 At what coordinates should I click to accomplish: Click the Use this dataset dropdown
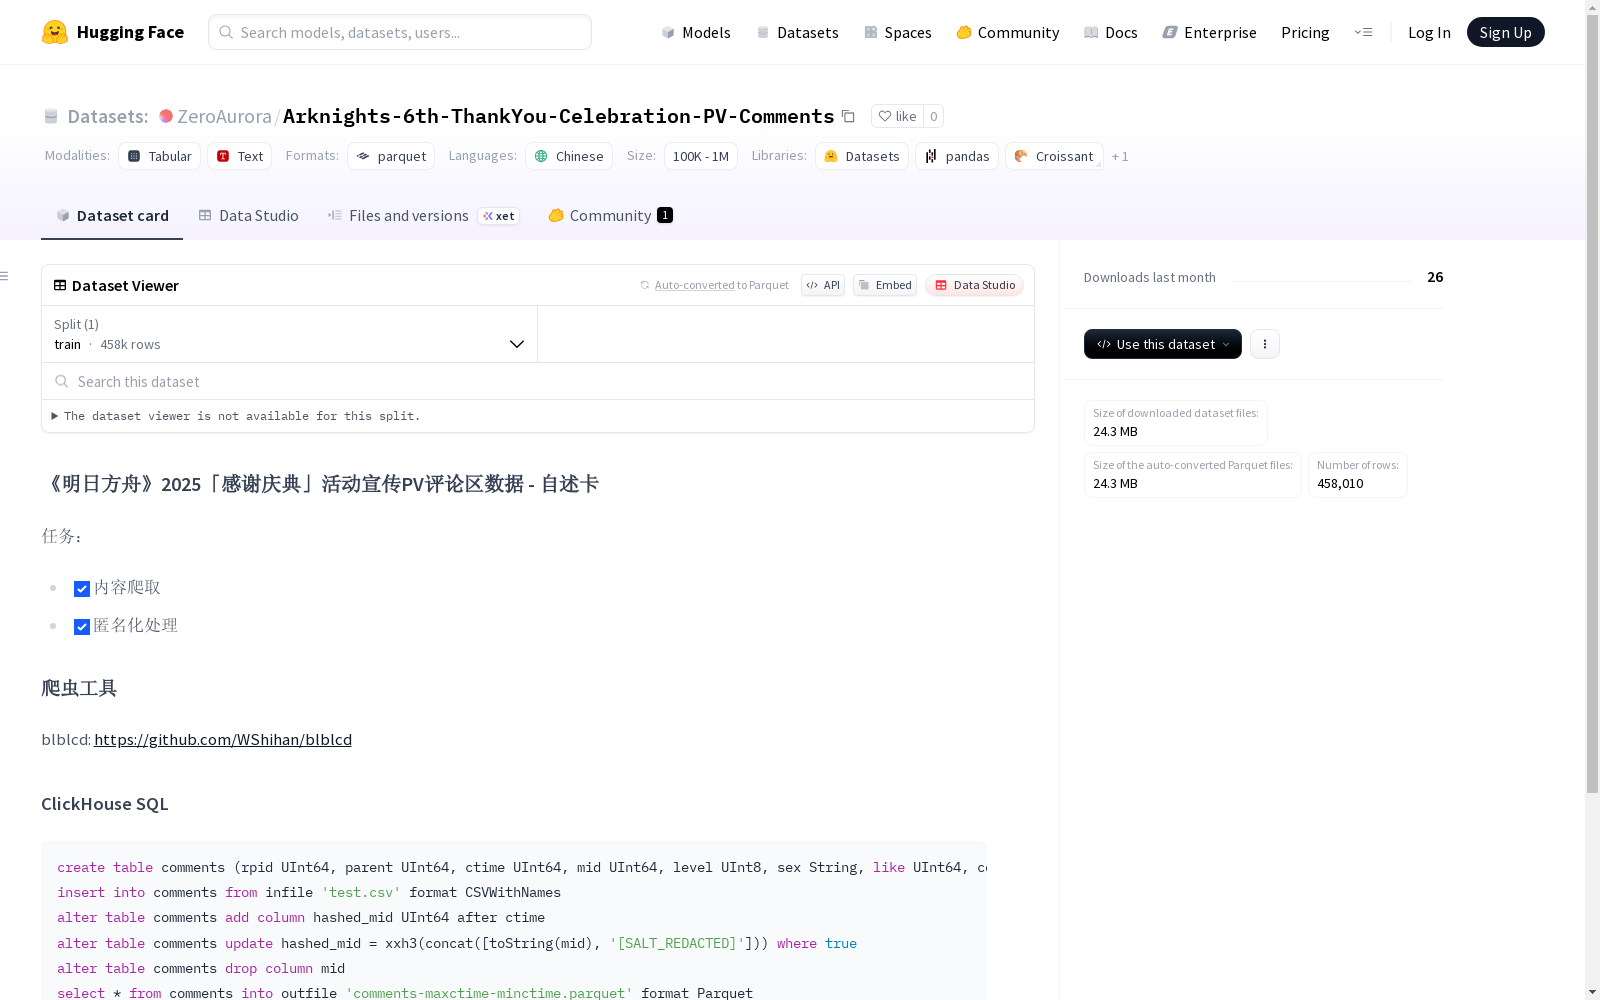pos(1163,344)
